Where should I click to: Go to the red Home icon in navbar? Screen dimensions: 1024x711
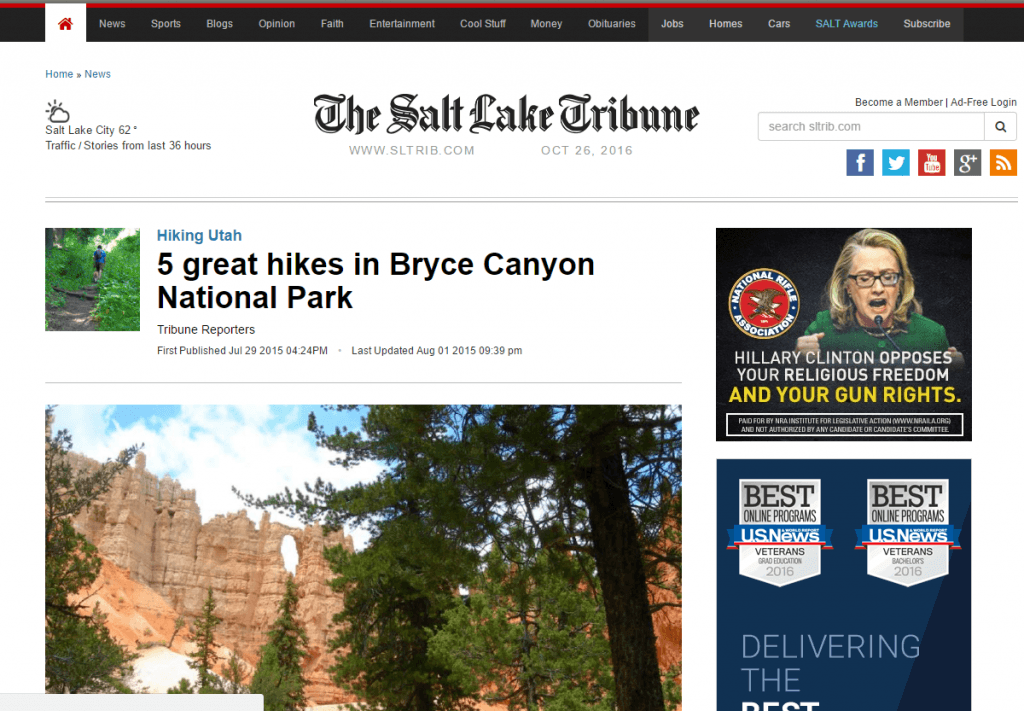tap(65, 24)
